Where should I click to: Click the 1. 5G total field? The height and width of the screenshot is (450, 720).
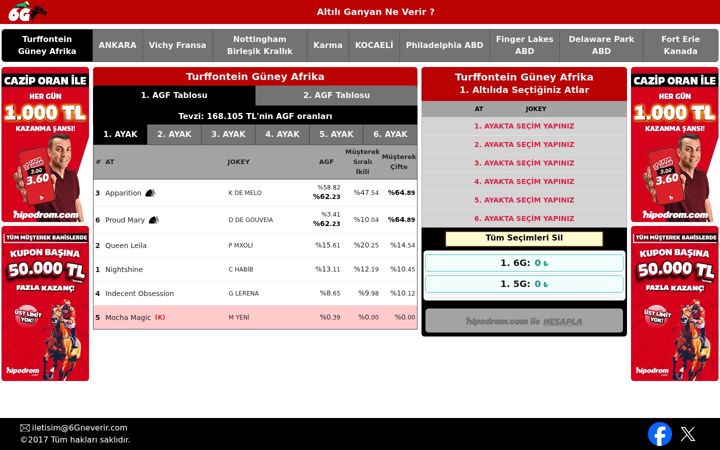tap(524, 284)
